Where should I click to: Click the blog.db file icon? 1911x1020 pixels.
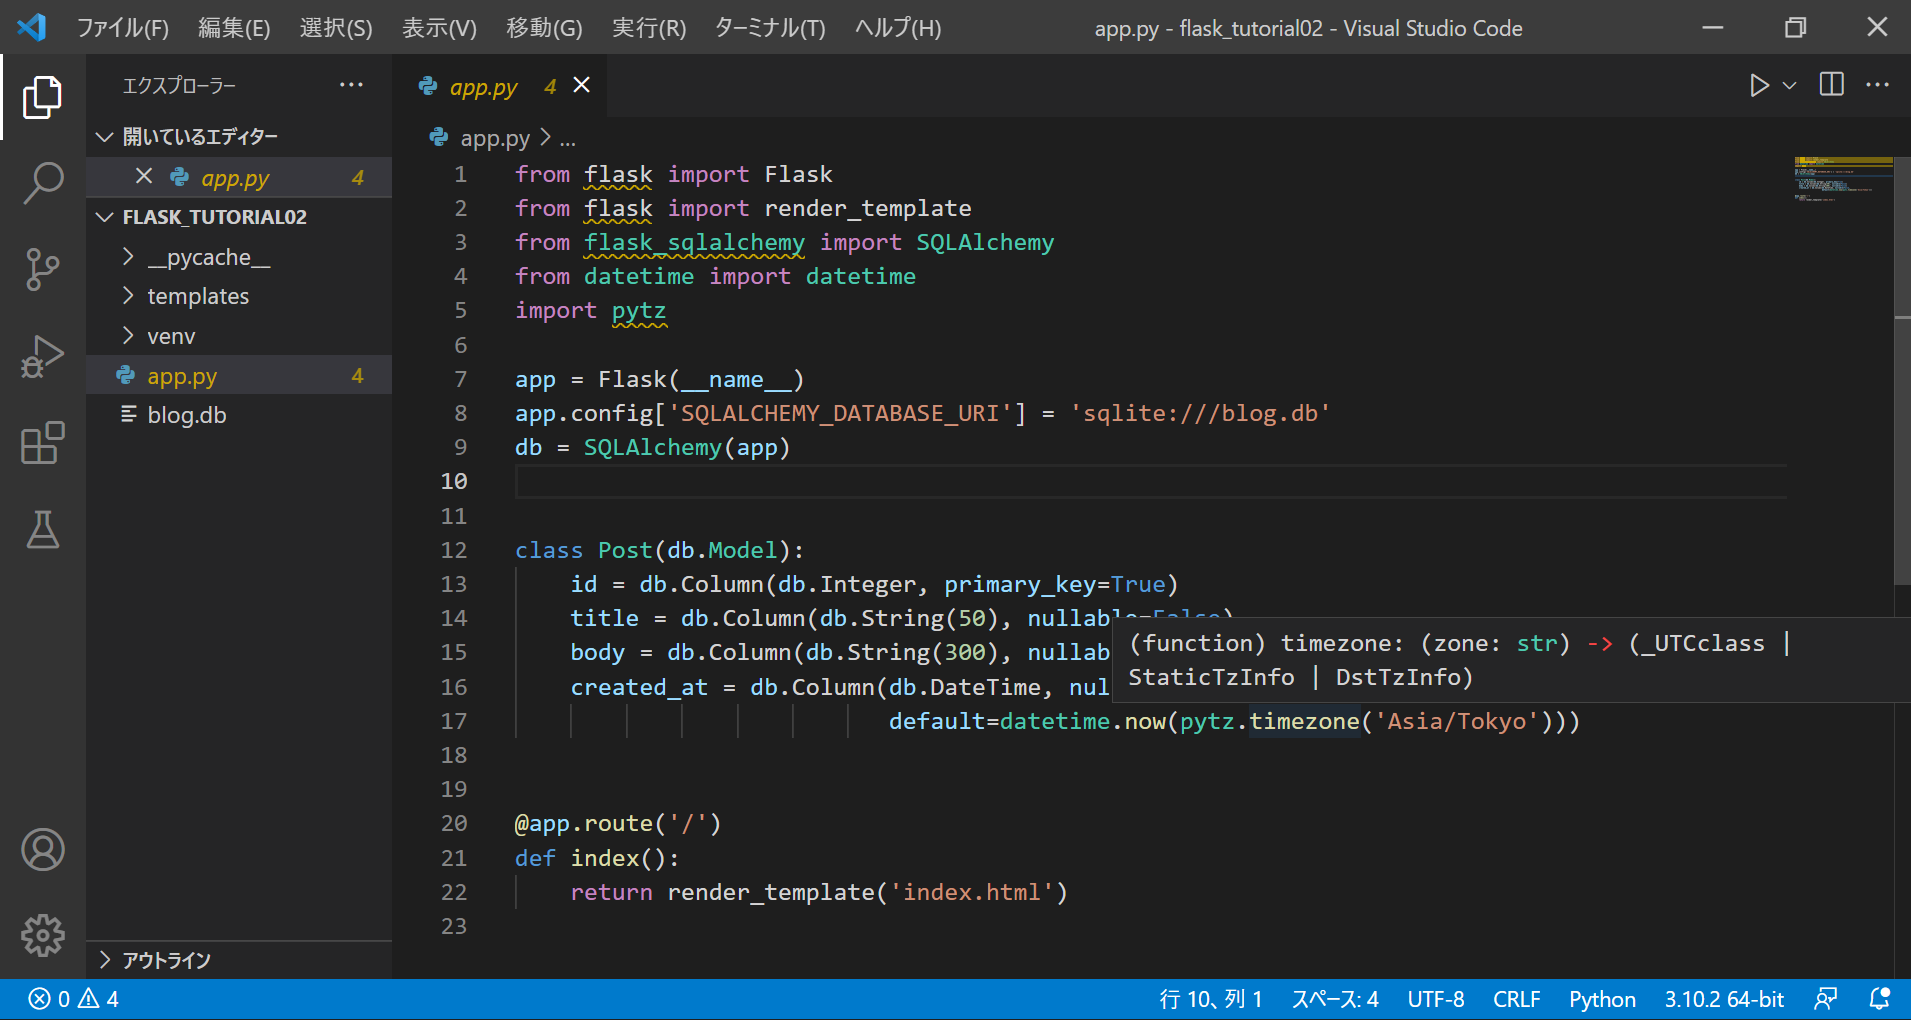pos(128,414)
